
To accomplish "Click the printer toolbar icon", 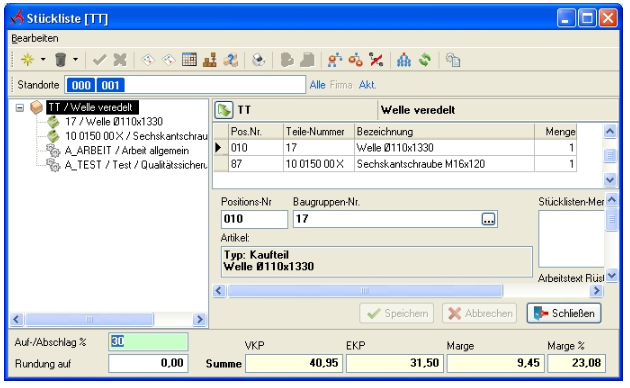I will pyautogui.click(x=259, y=60).
